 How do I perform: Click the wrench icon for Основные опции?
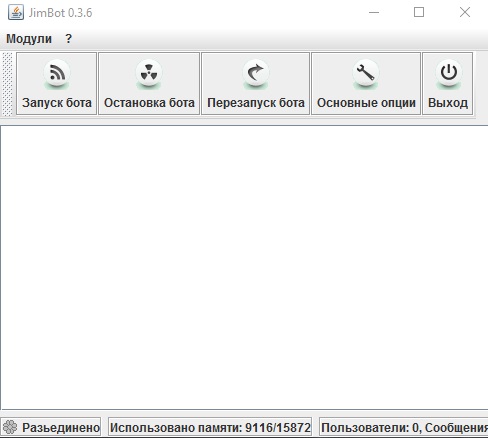[x=366, y=74]
